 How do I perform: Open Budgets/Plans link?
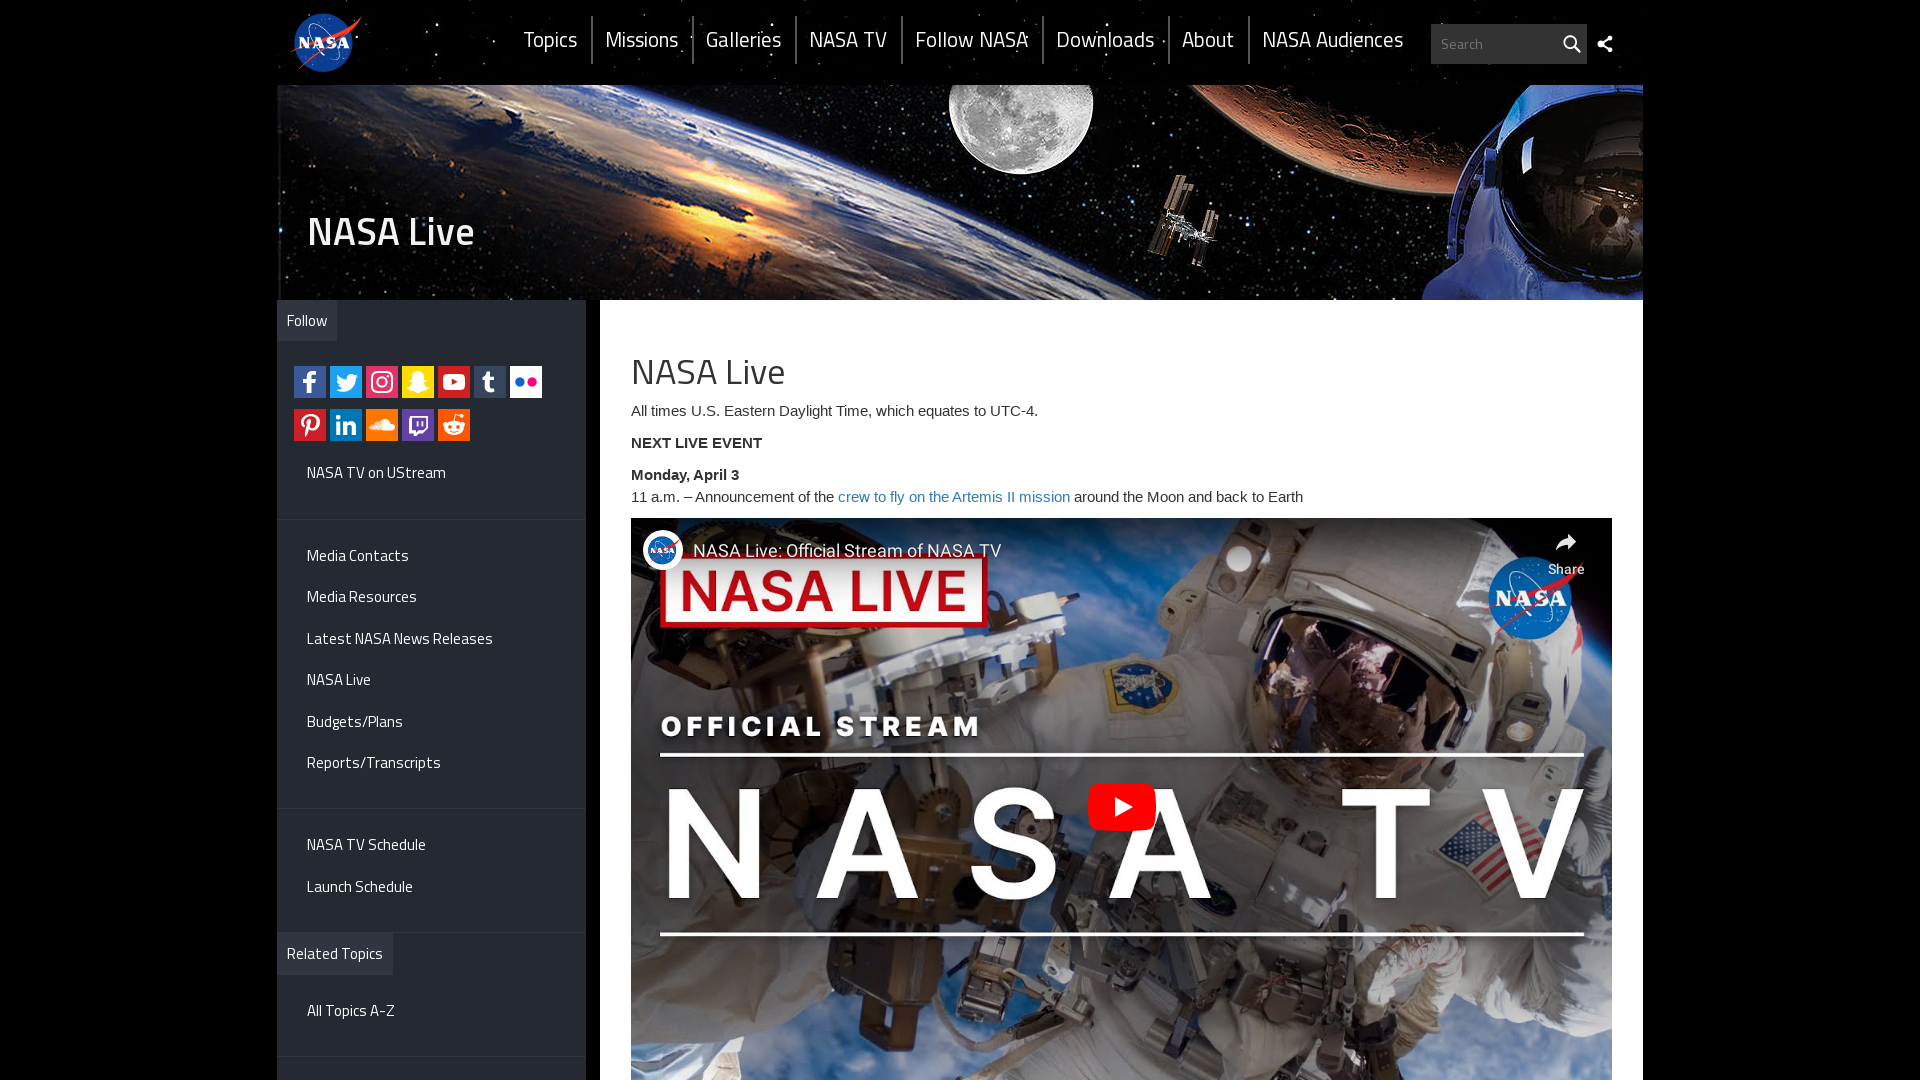(354, 722)
